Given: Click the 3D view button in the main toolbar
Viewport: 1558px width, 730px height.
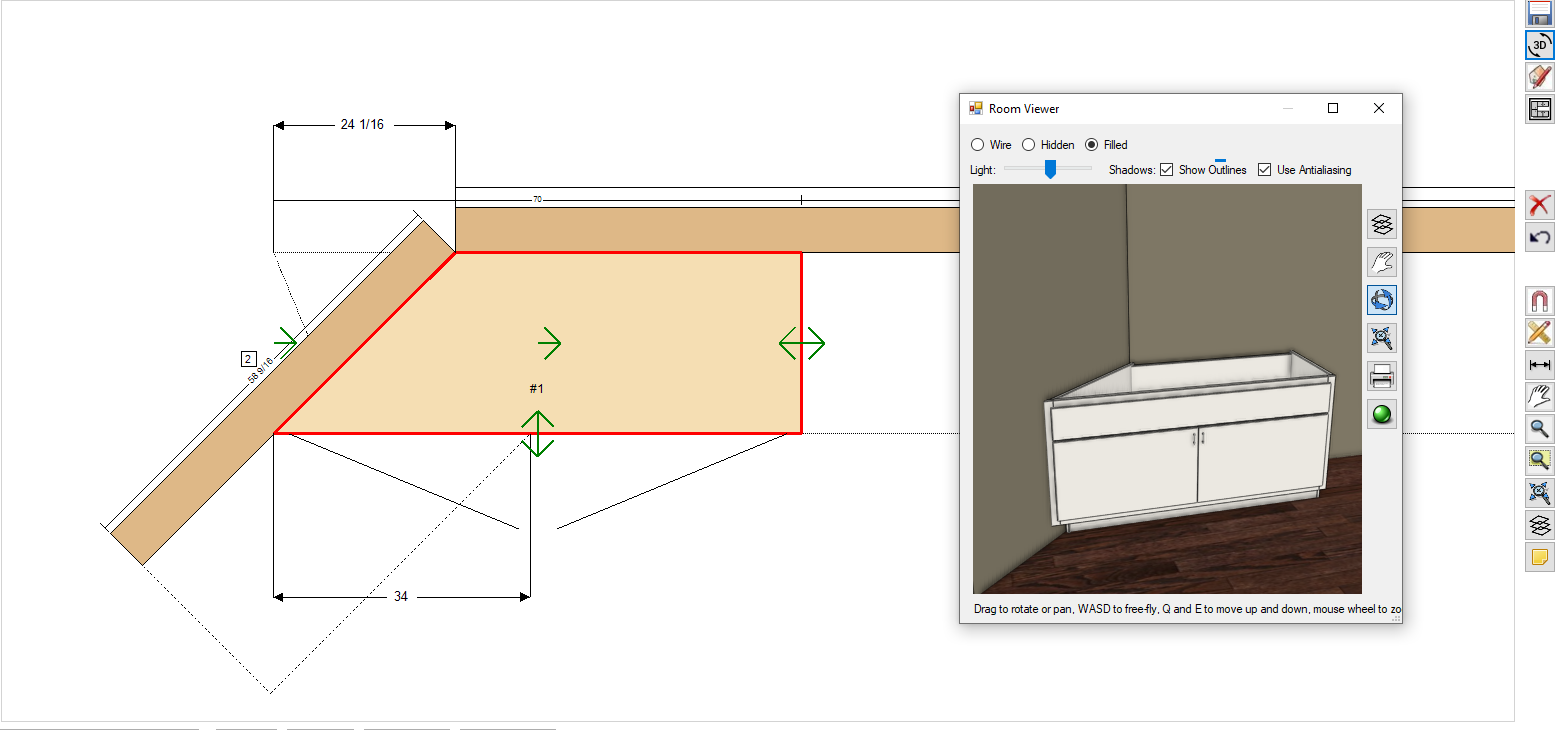Looking at the screenshot, I should [x=1540, y=45].
